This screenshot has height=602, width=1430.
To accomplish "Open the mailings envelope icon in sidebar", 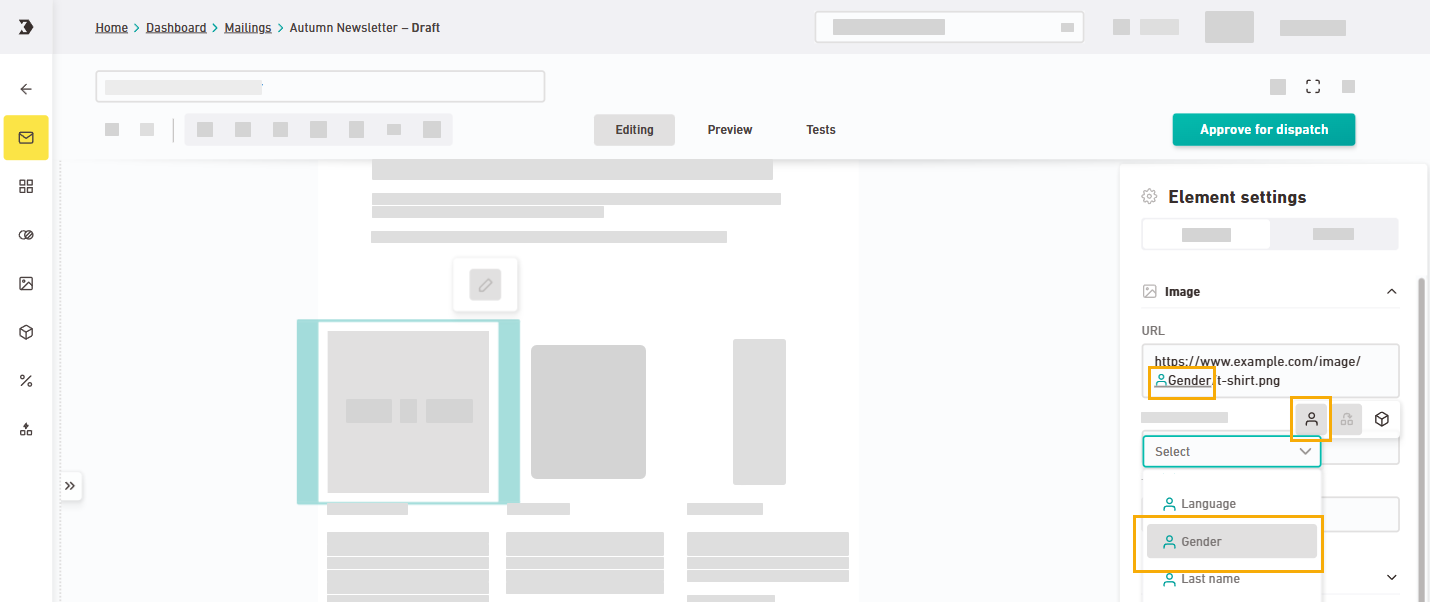I will [x=26, y=138].
